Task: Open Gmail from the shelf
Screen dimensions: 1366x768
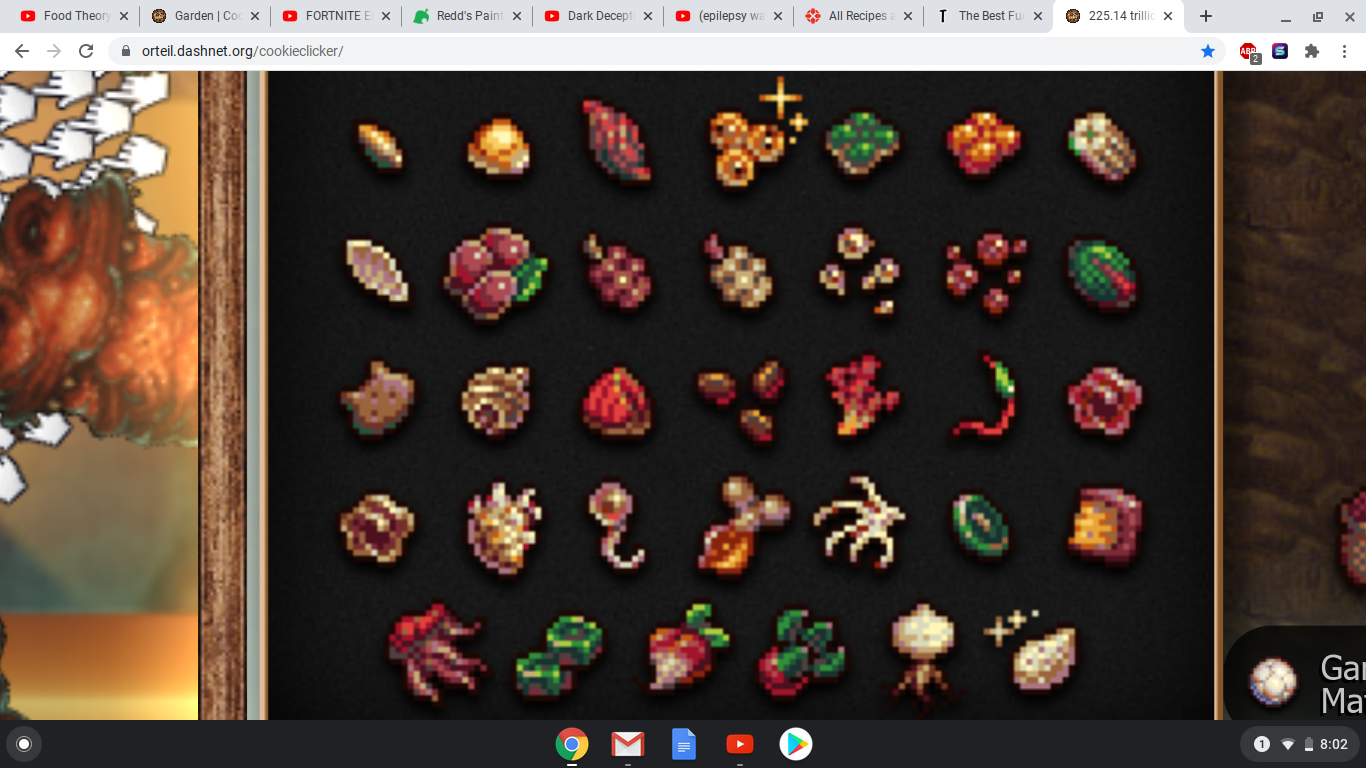Action: 627,744
